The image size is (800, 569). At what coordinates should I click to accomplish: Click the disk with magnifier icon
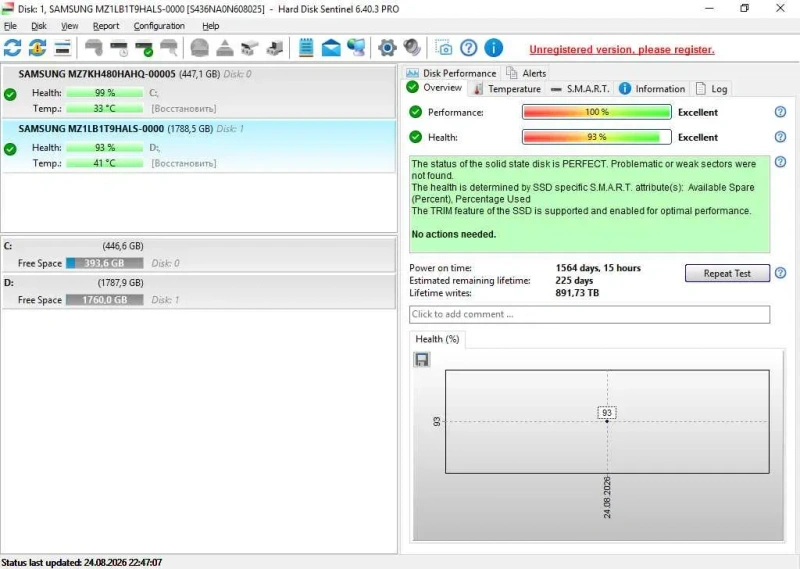169,48
